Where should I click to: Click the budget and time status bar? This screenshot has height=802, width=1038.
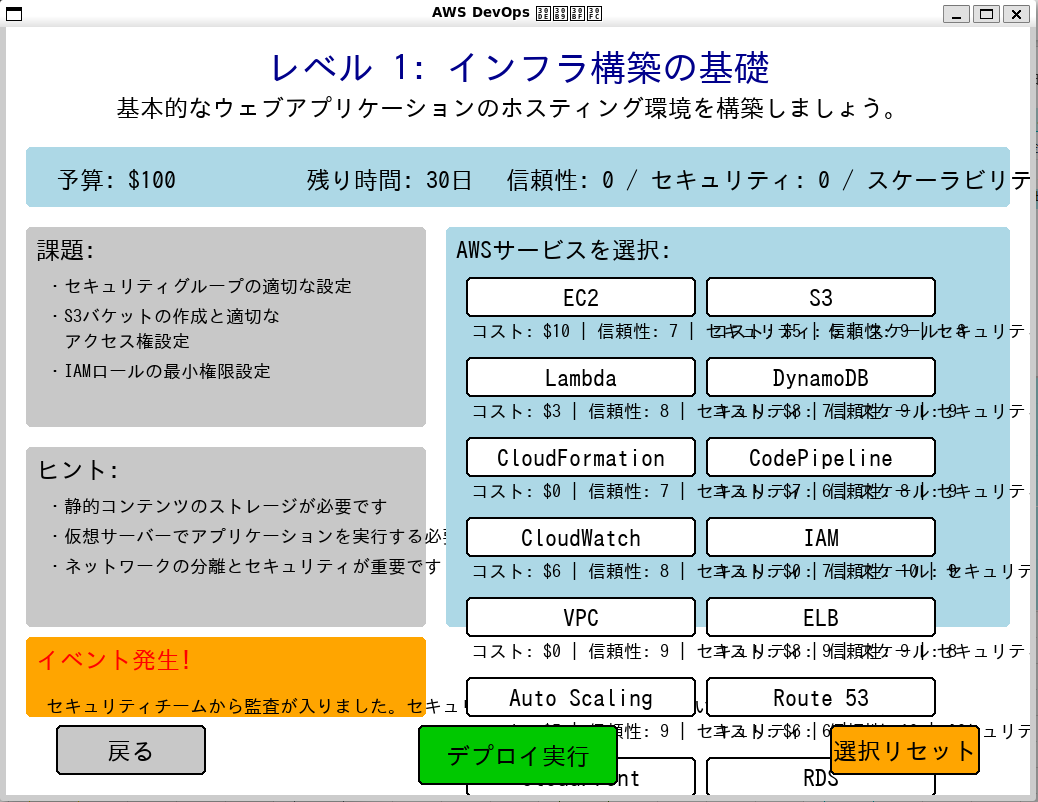coord(520,177)
